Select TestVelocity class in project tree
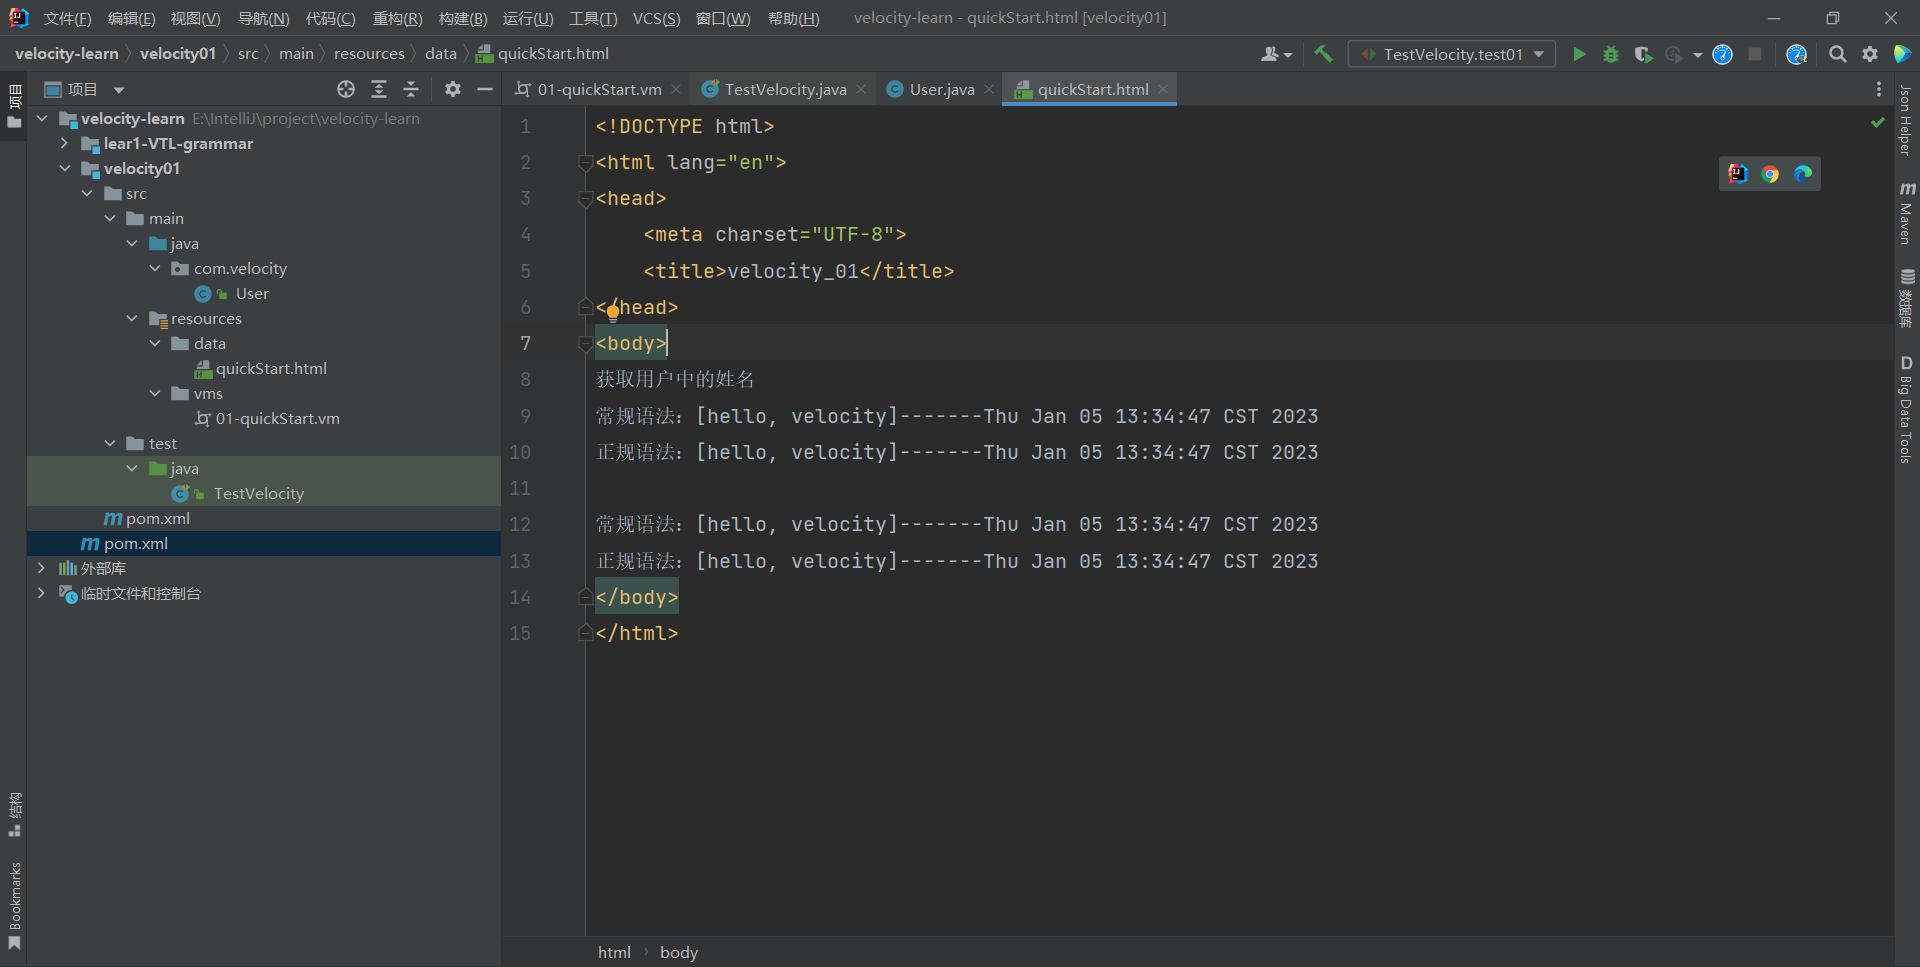This screenshot has width=1920, height=967. pyautogui.click(x=258, y=493)
